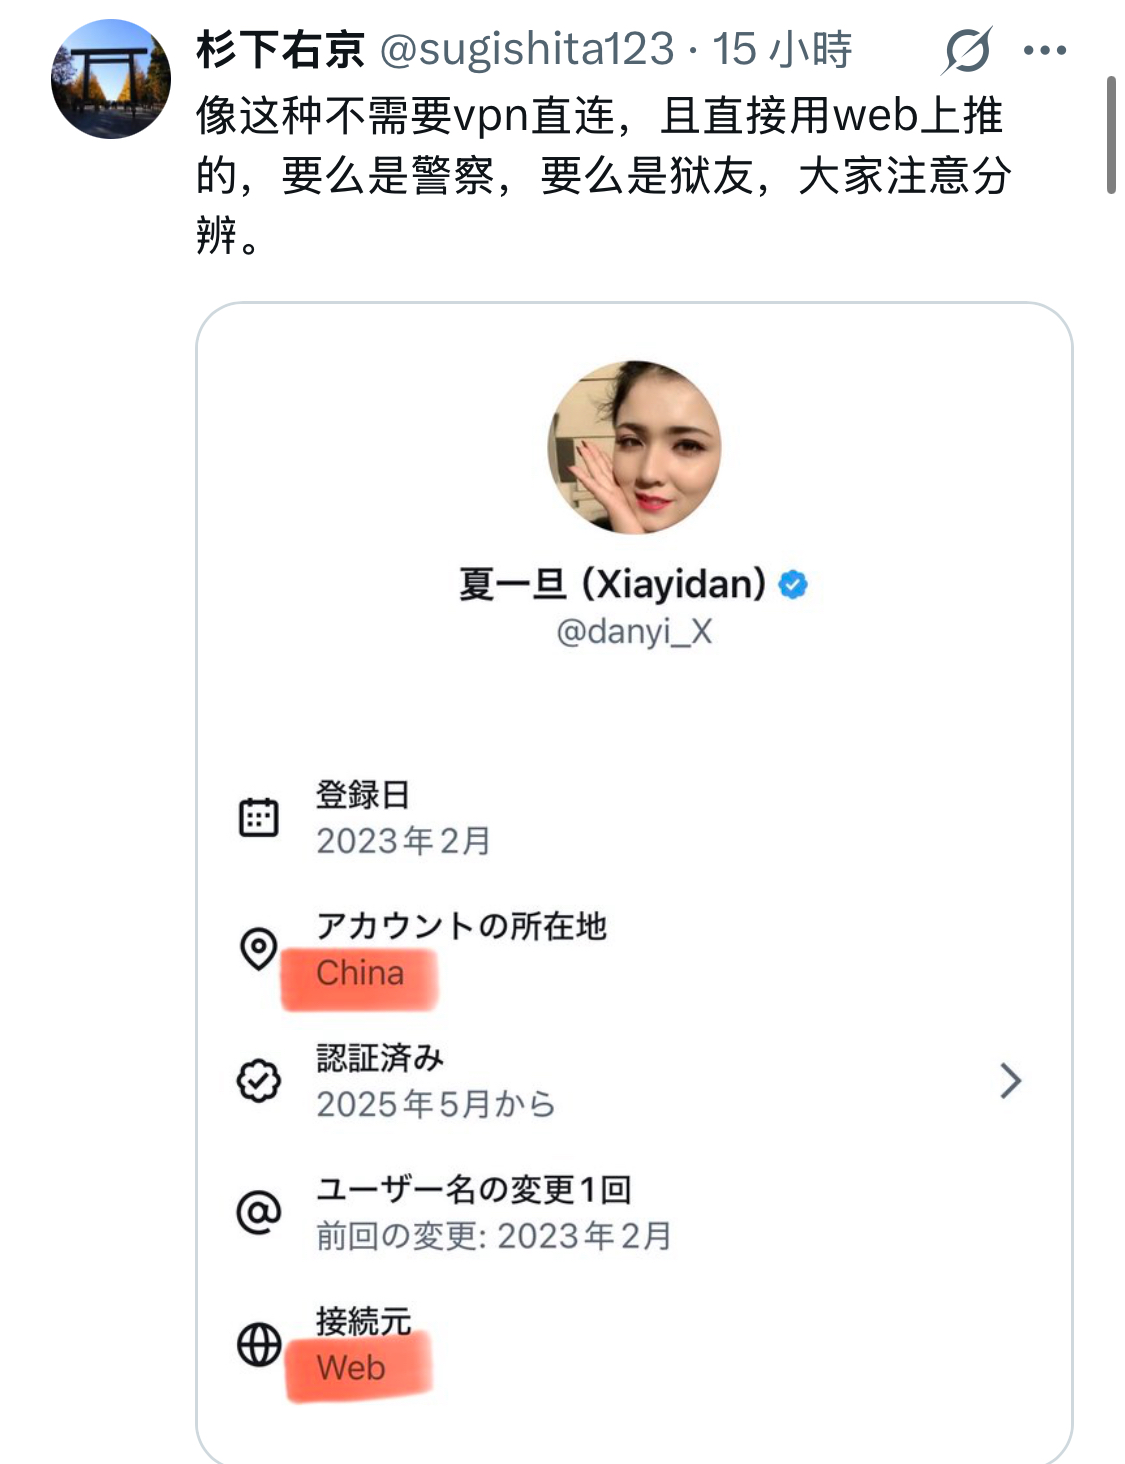The image size is (1125, 1464).
Task: Click the verified badge icon beside 認証済み
Action: [x=258, y=1080]
